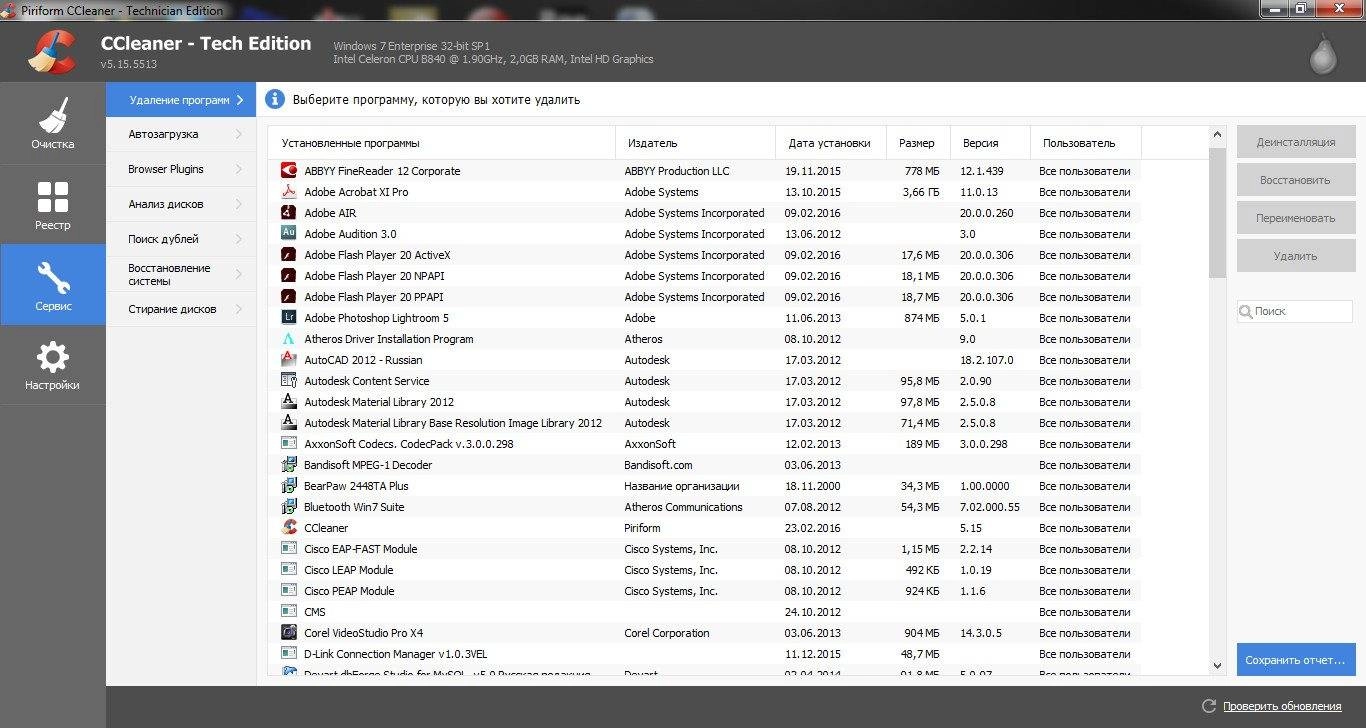Click the Adobe Flash Player 20 NPAPI icon
1366x728 pixels.
click(289, 275)
